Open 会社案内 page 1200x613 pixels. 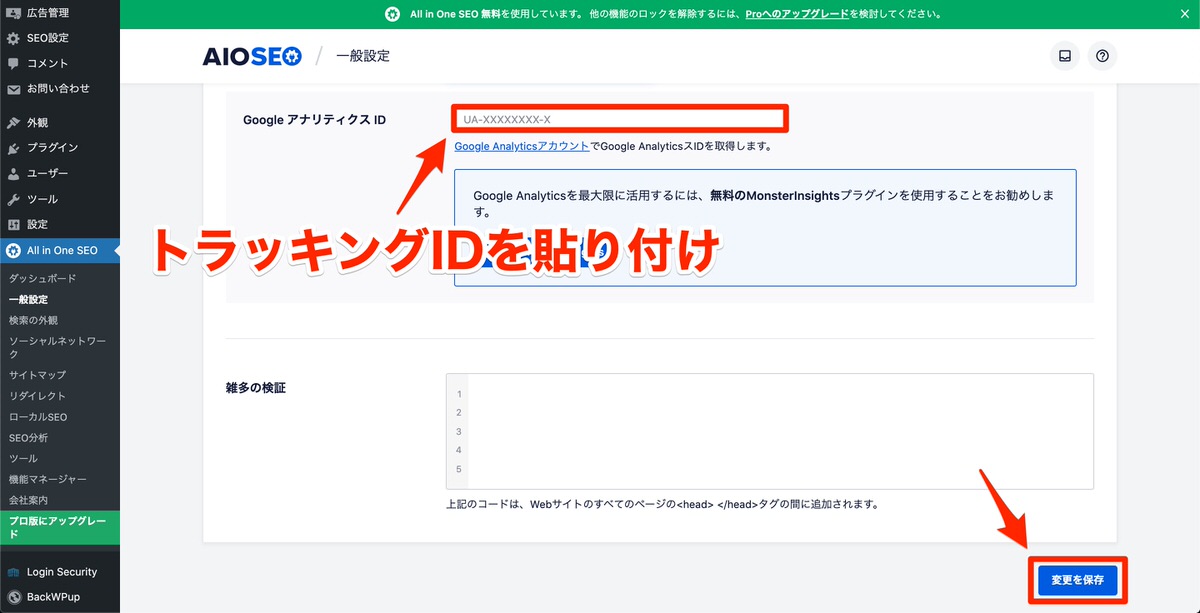tap(28, 499)
